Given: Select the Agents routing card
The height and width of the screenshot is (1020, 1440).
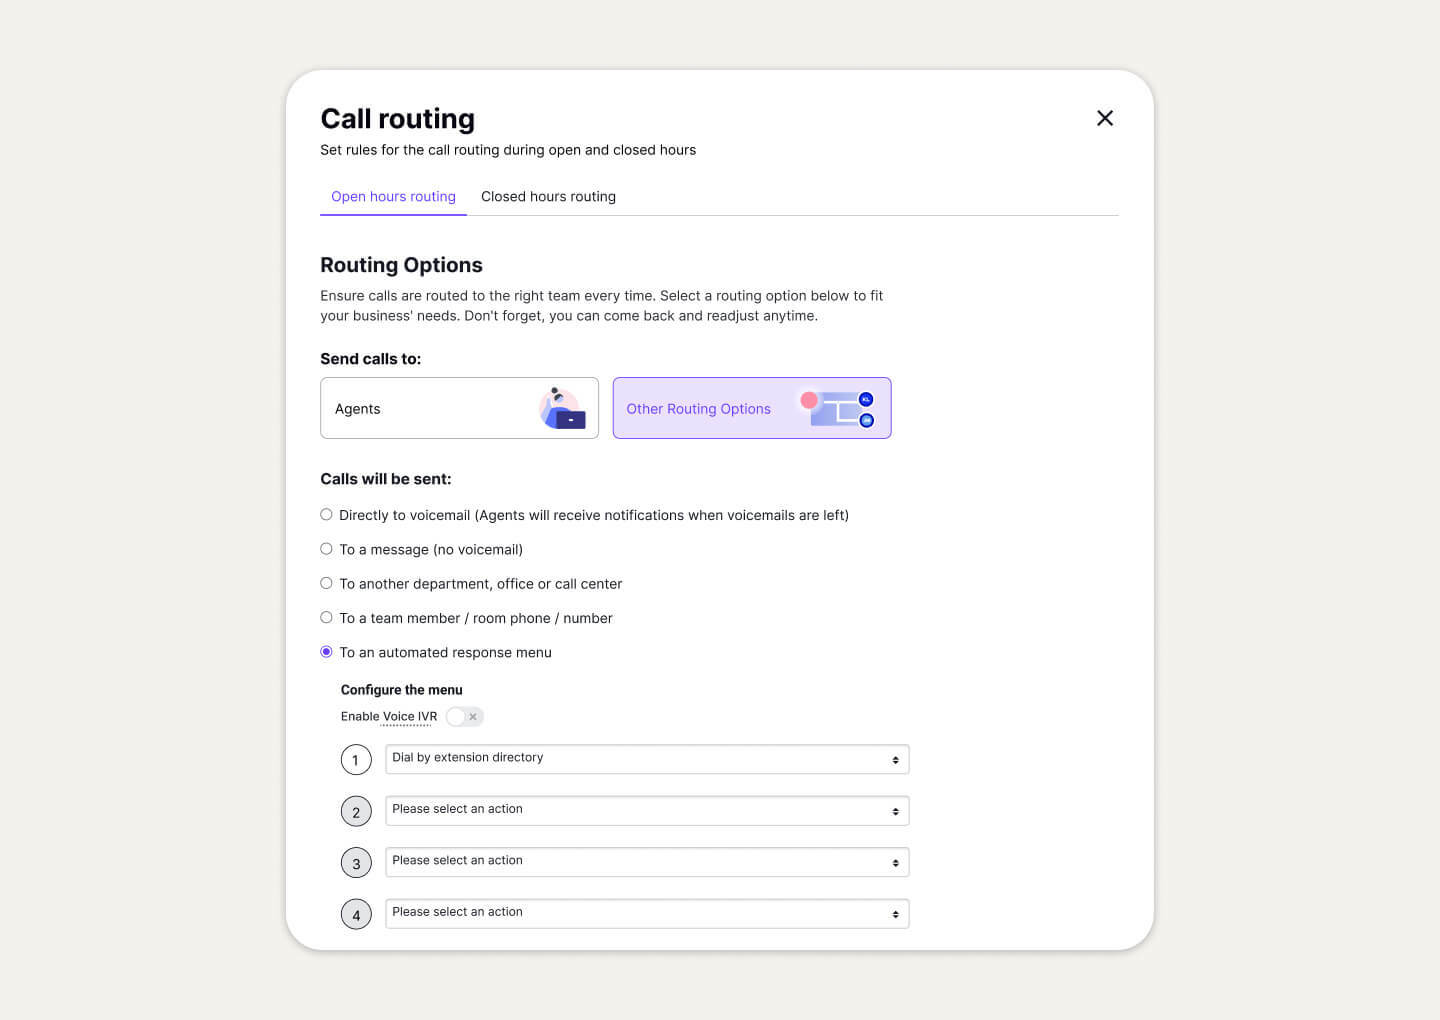Looking at the screenshot, I should [x=459, y=408].
